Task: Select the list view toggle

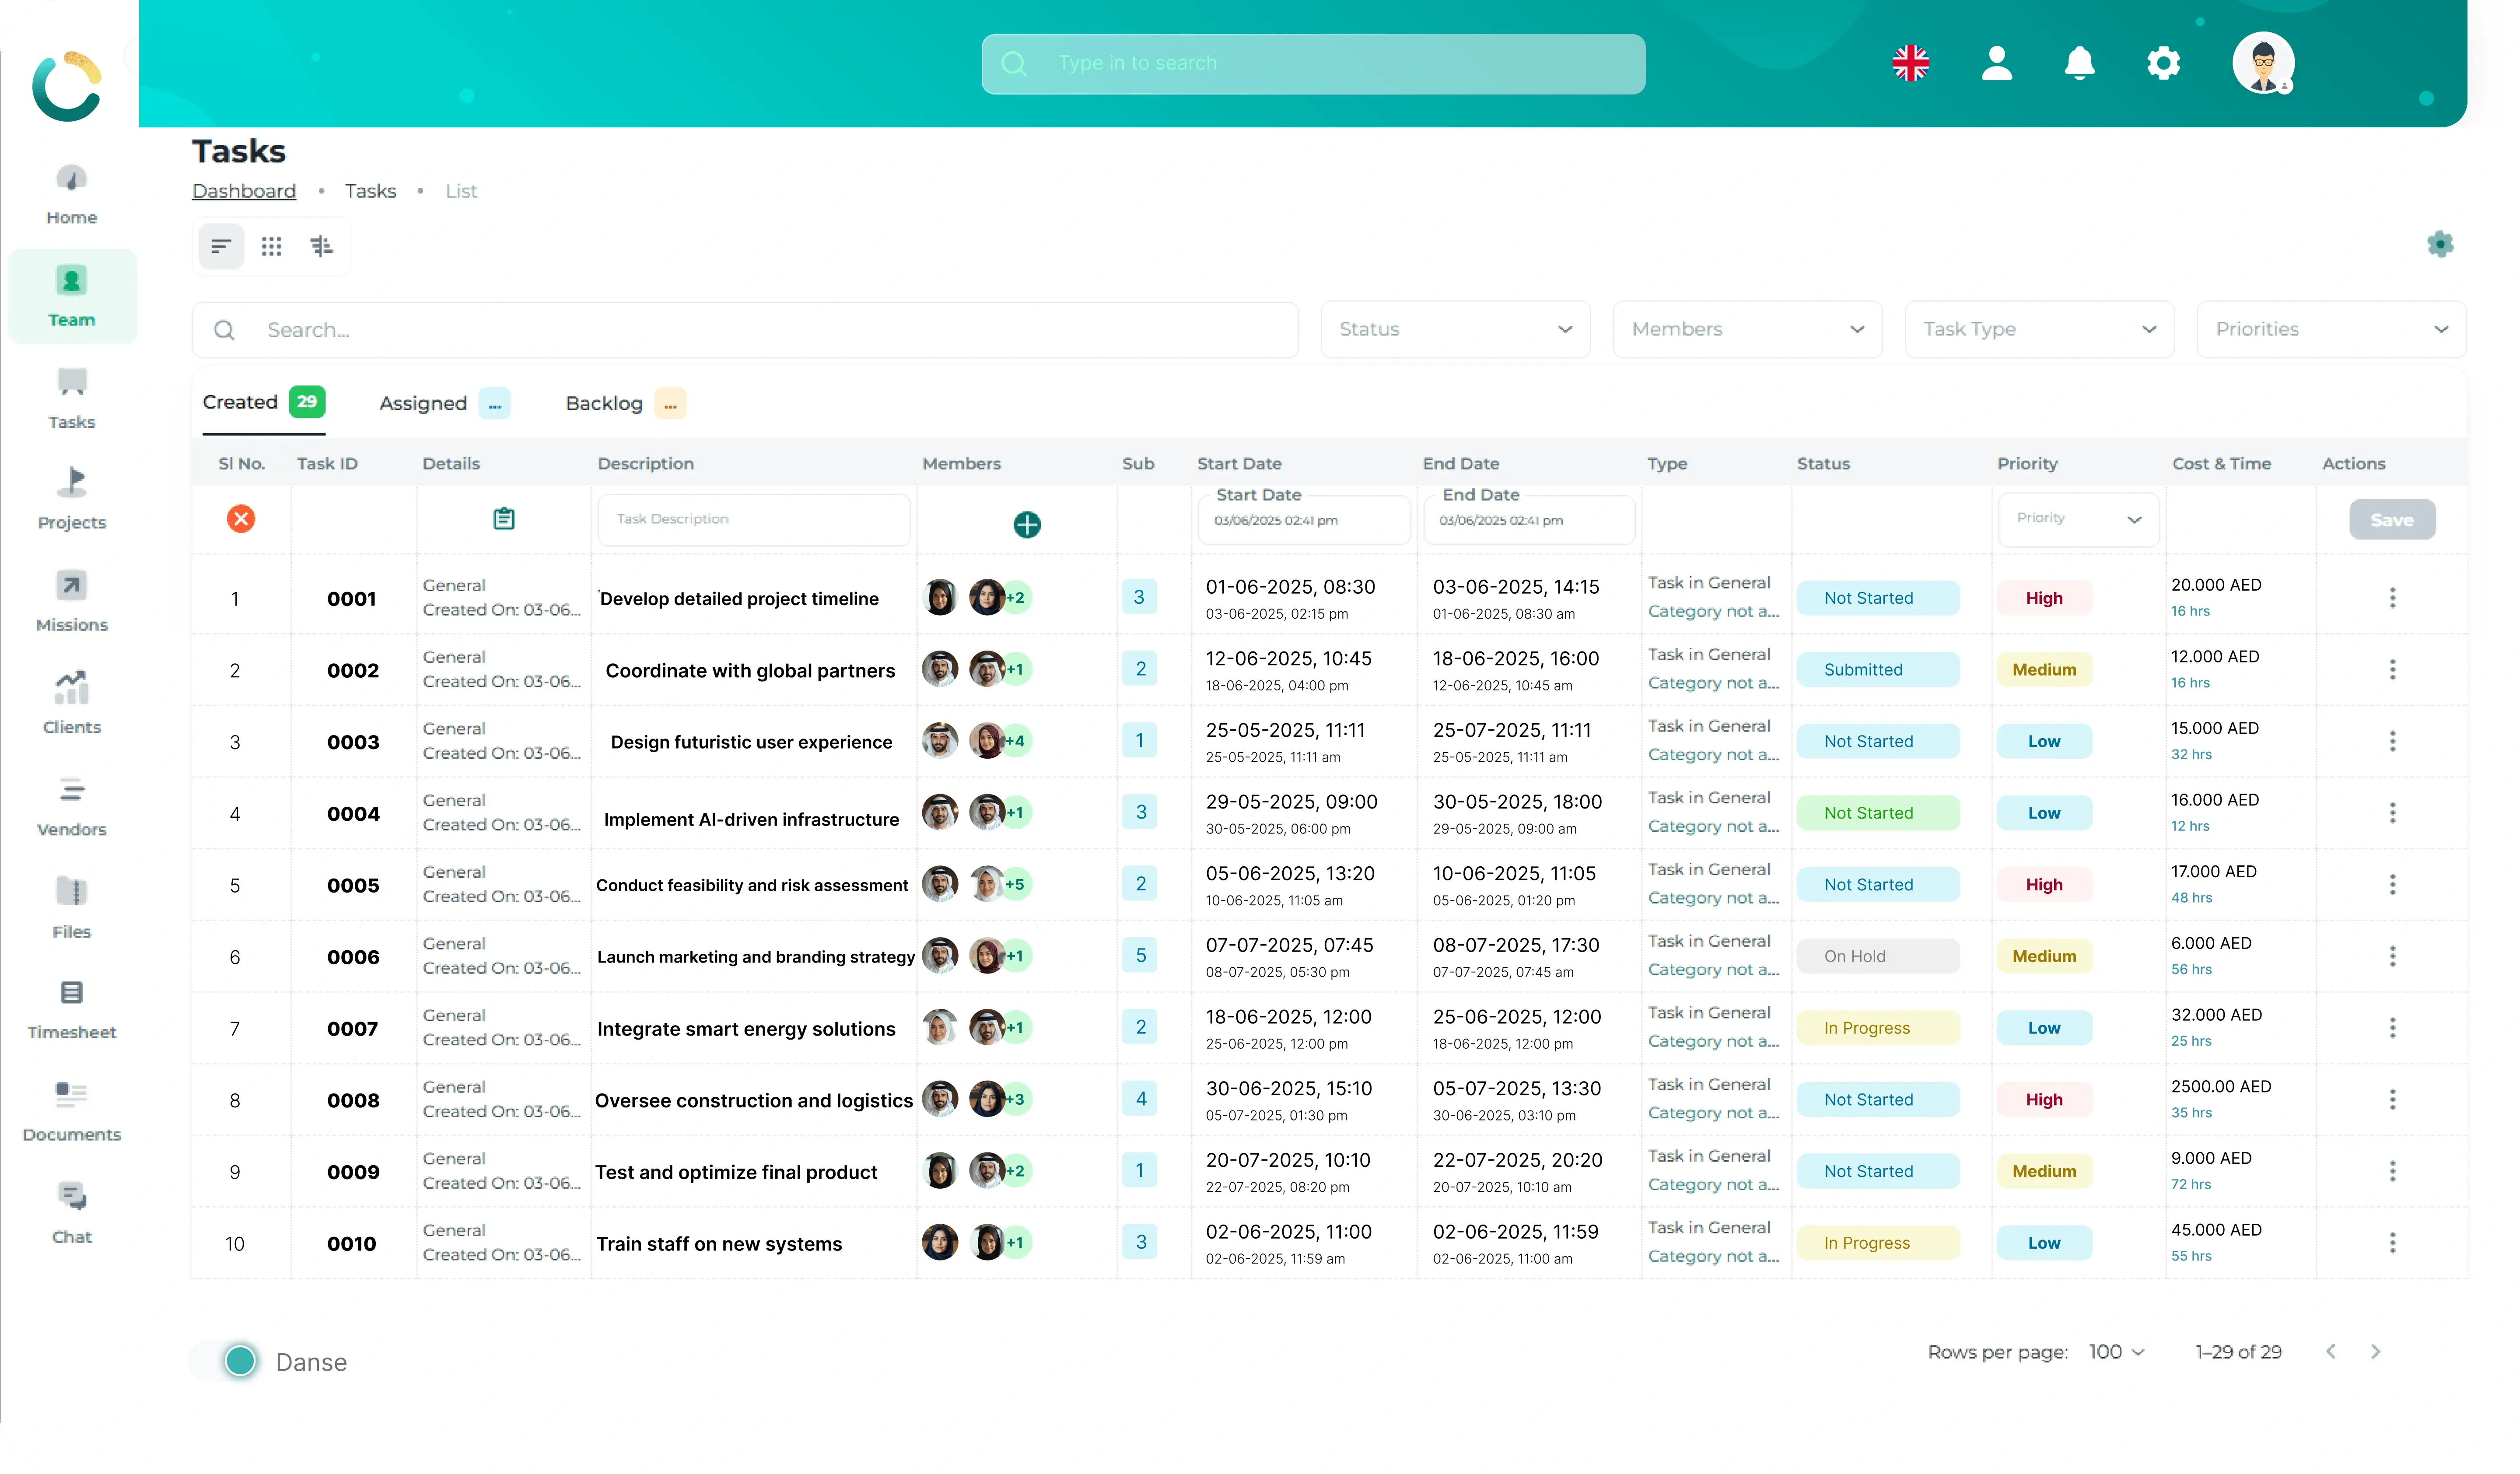Action: coord(221,246)
